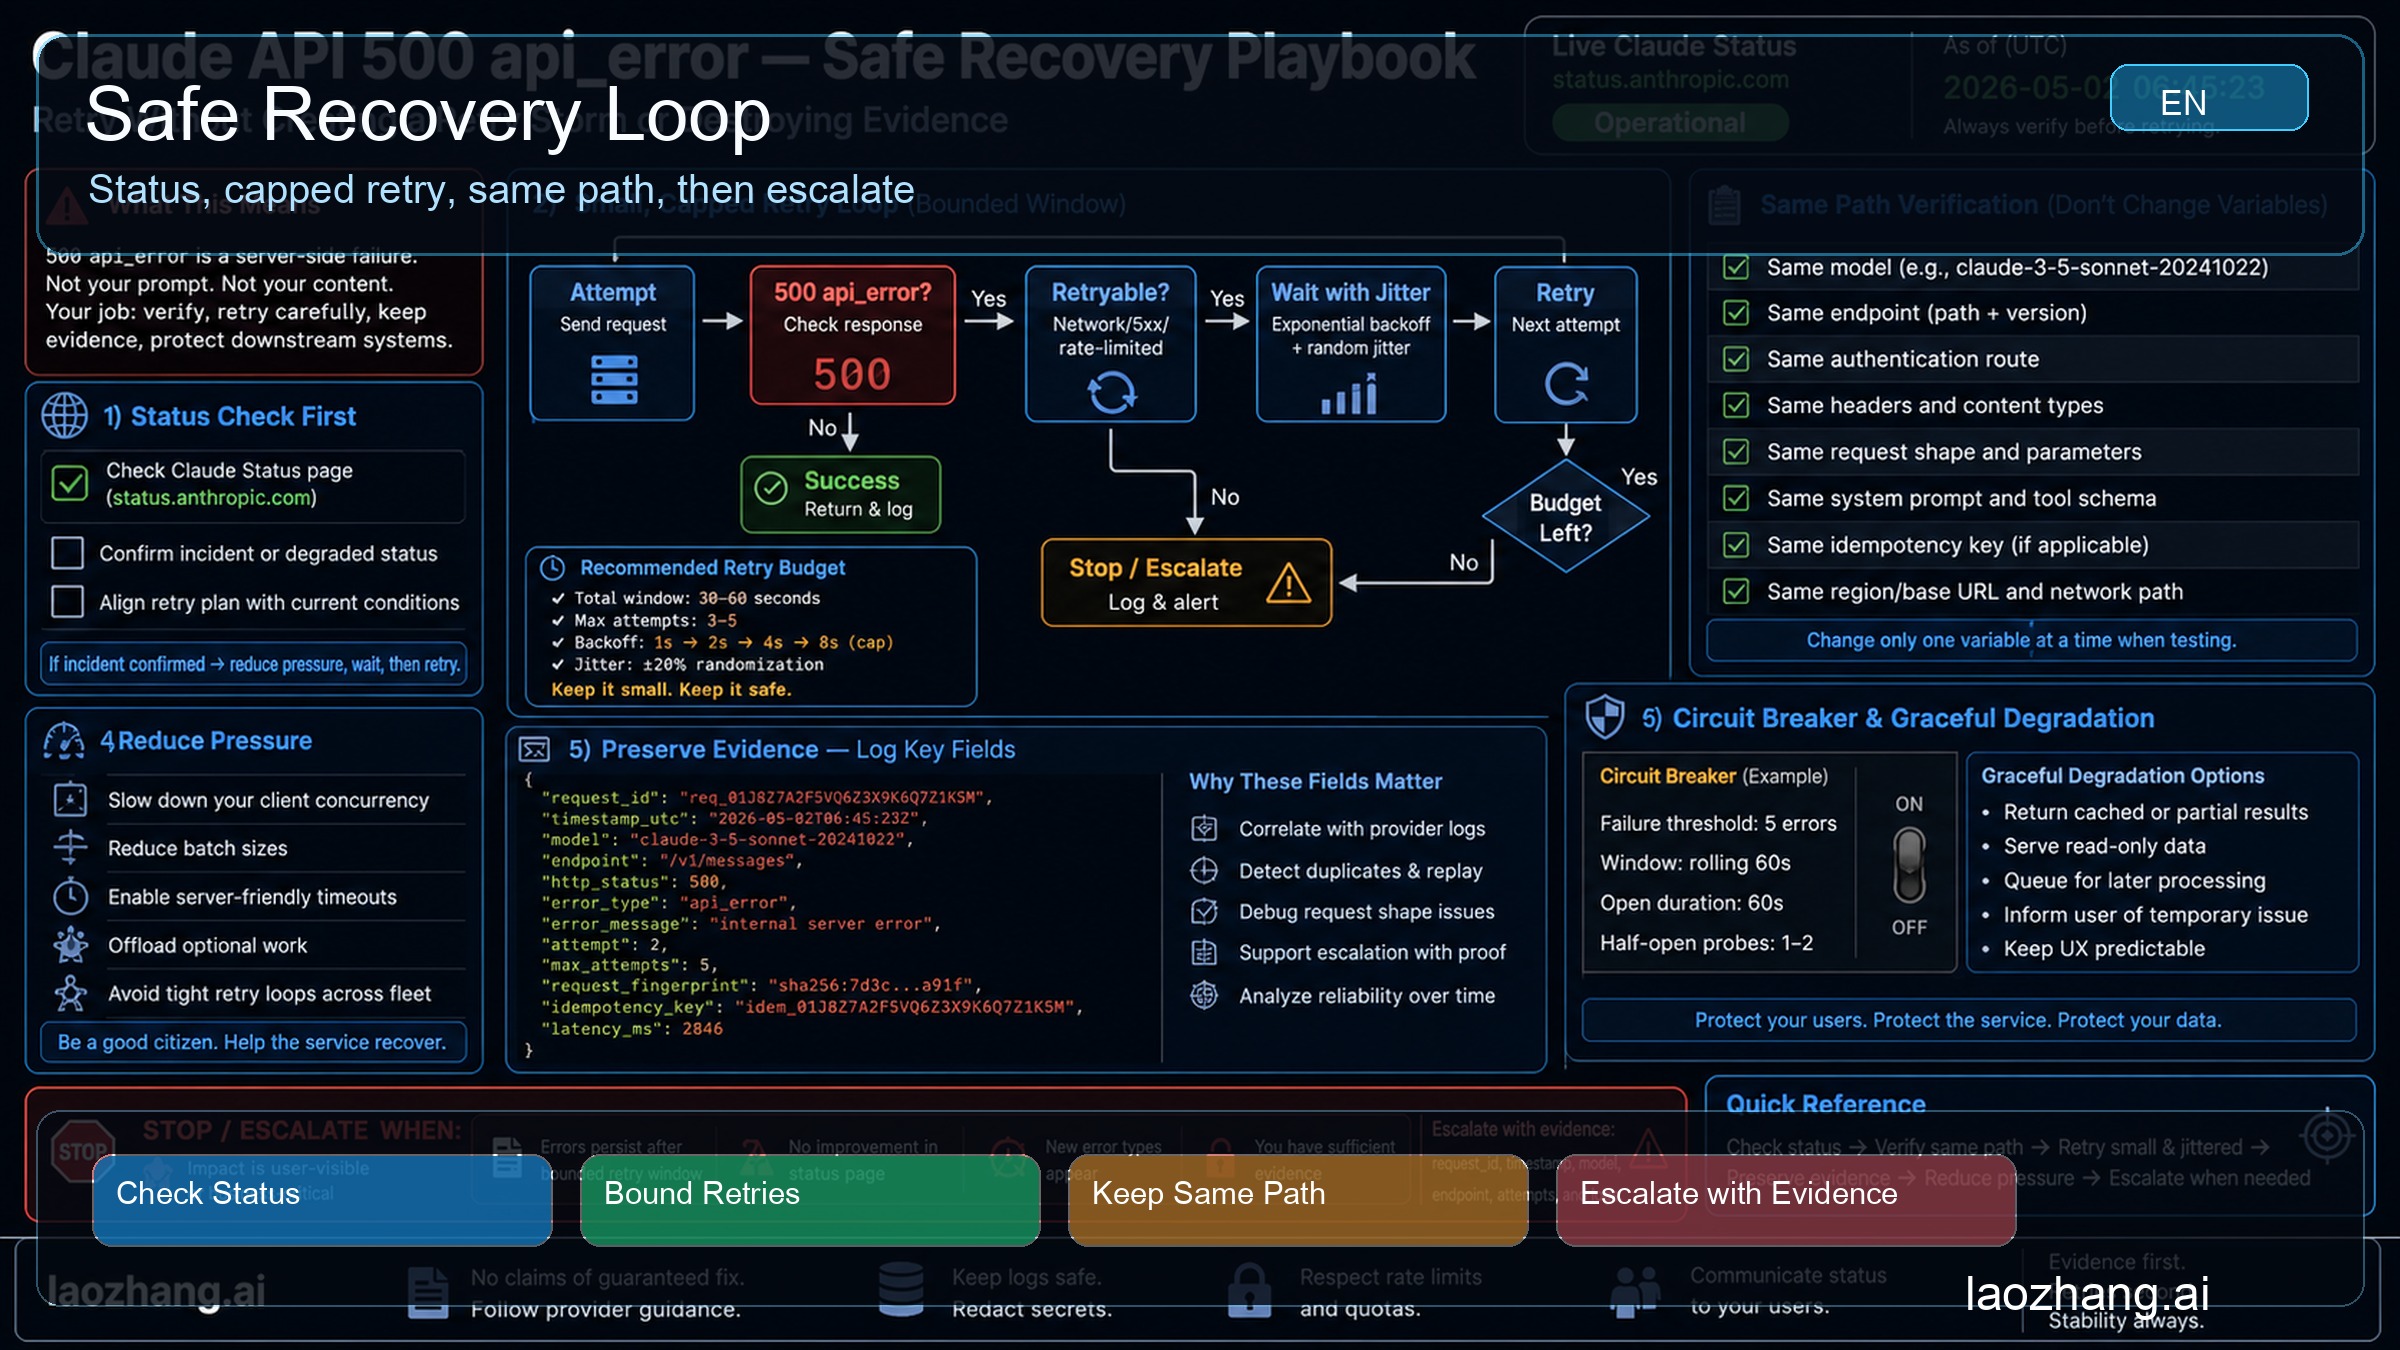Click 'Queue for later processing' bullet
The width and height of the screenshot is (2400, 1350).
(2134, 880)
